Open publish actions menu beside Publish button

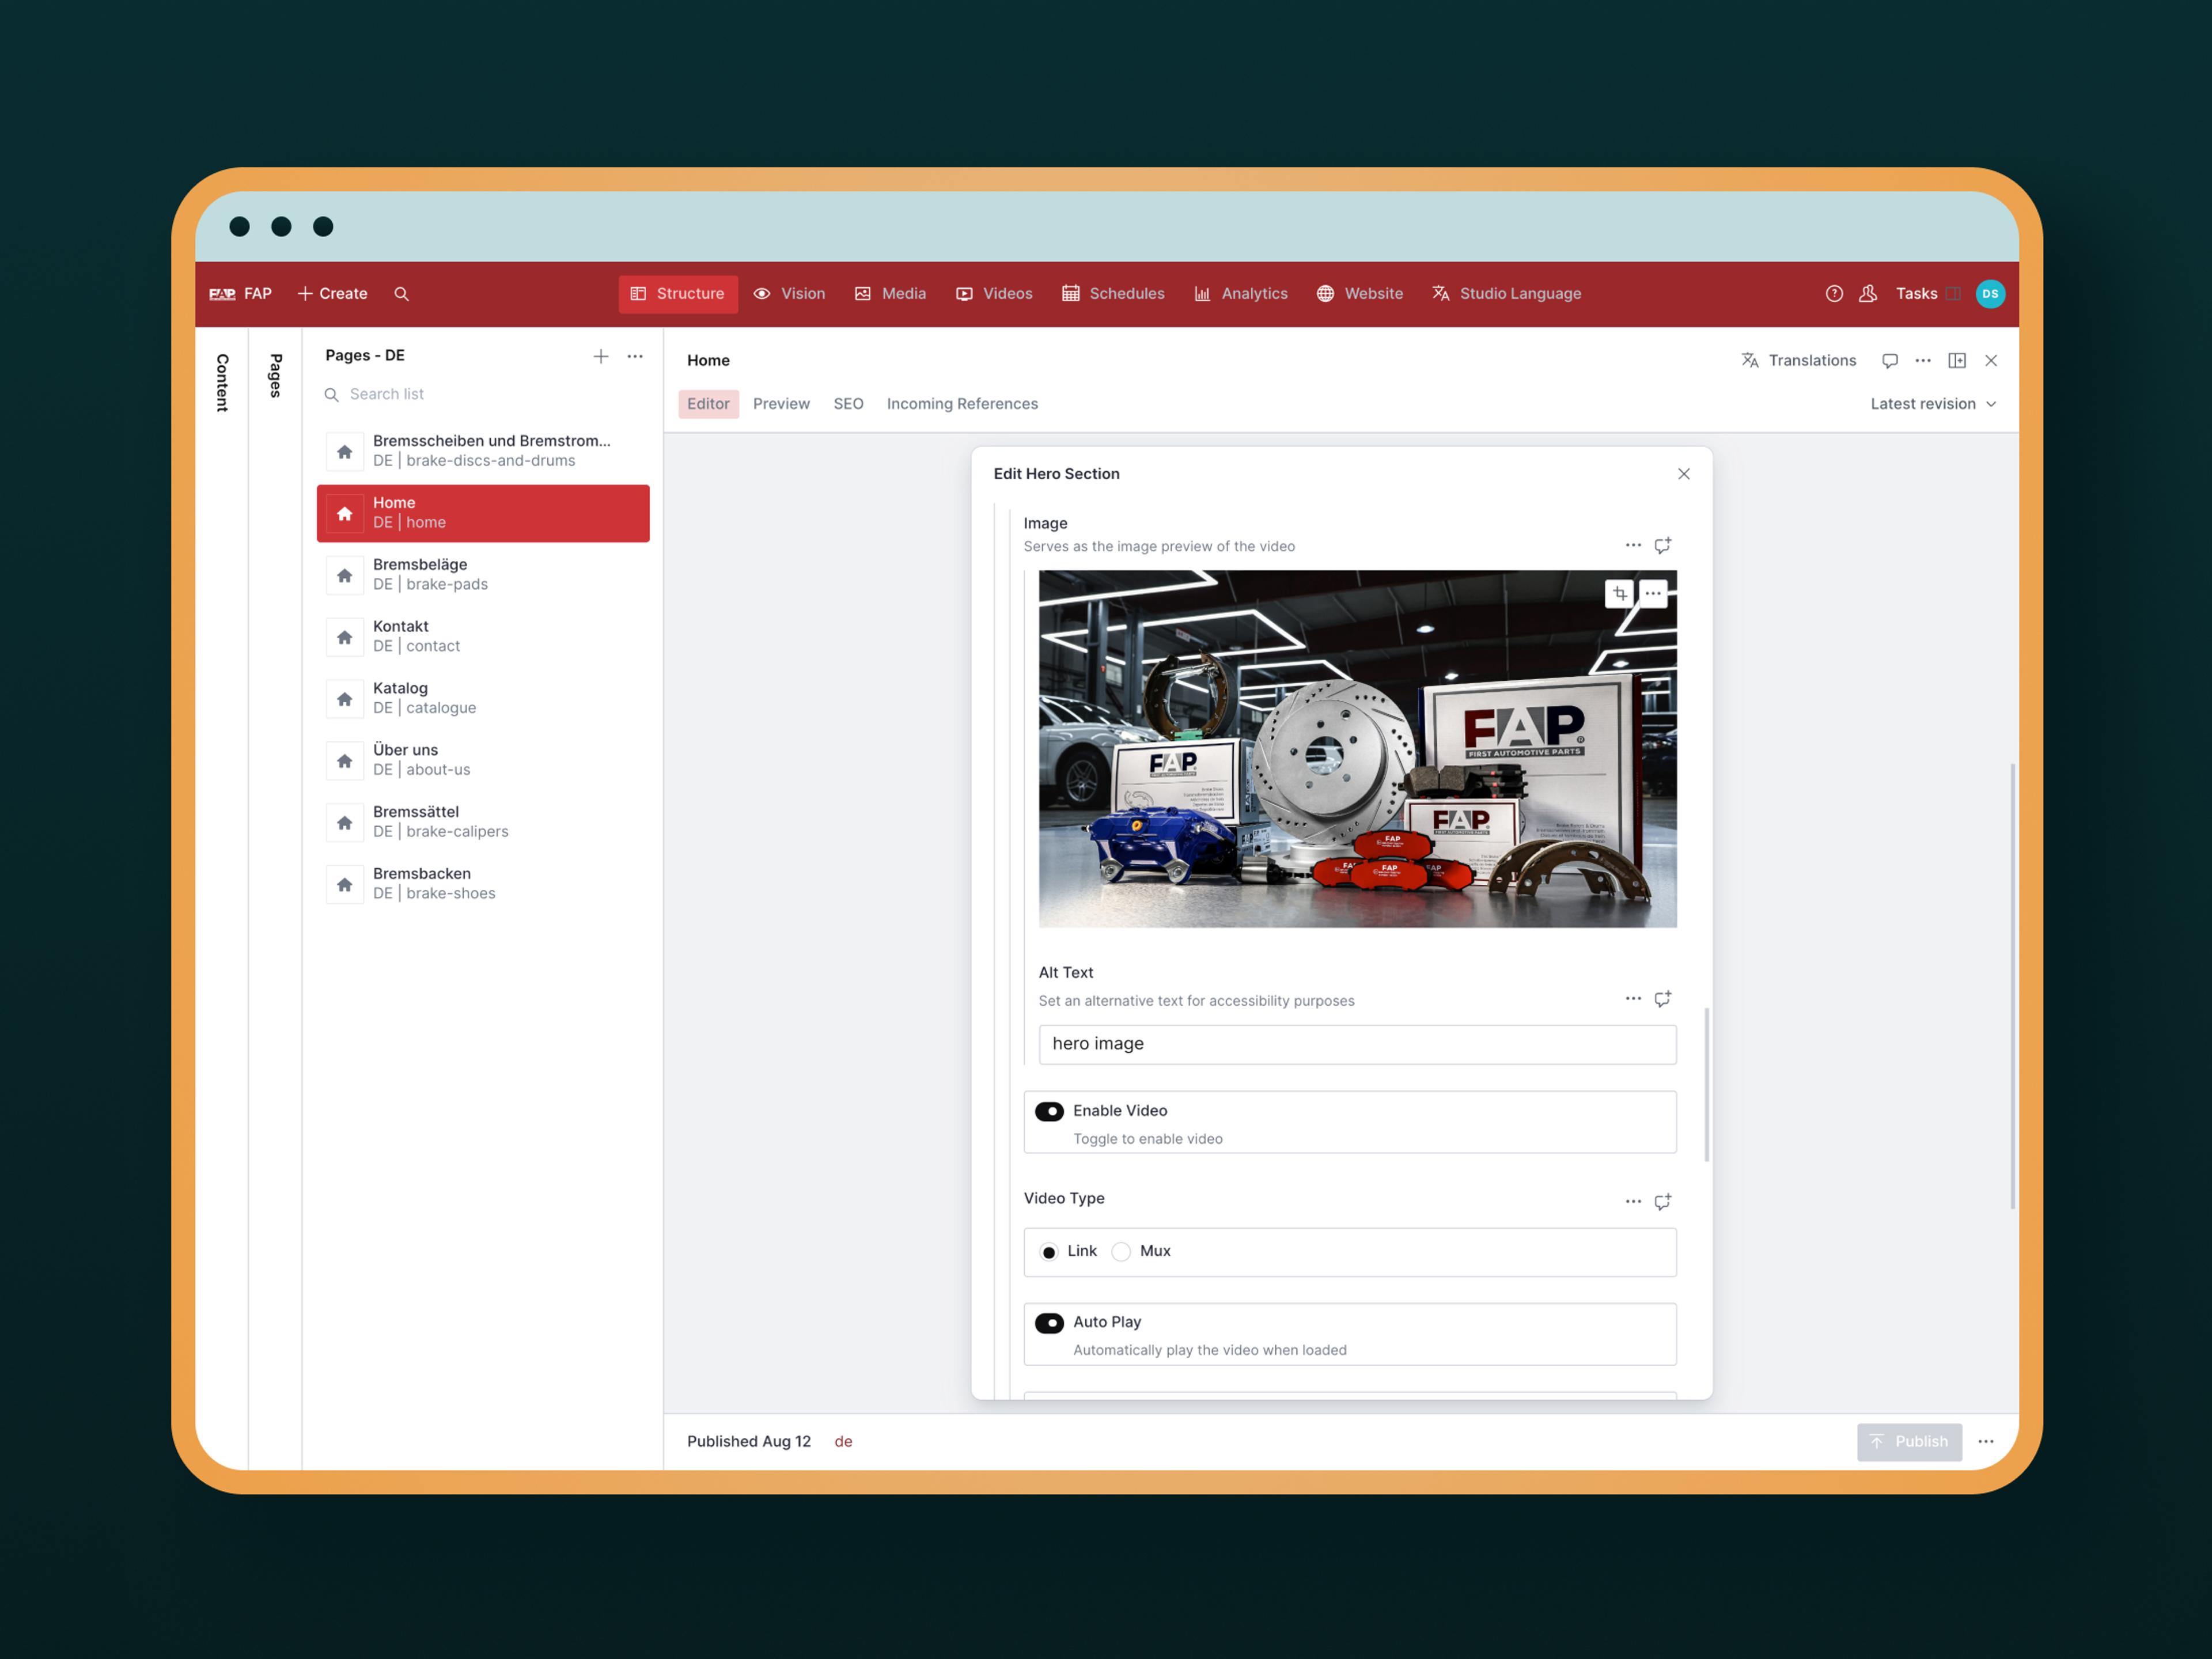pyautogui.click(x=1985, y=1441)
